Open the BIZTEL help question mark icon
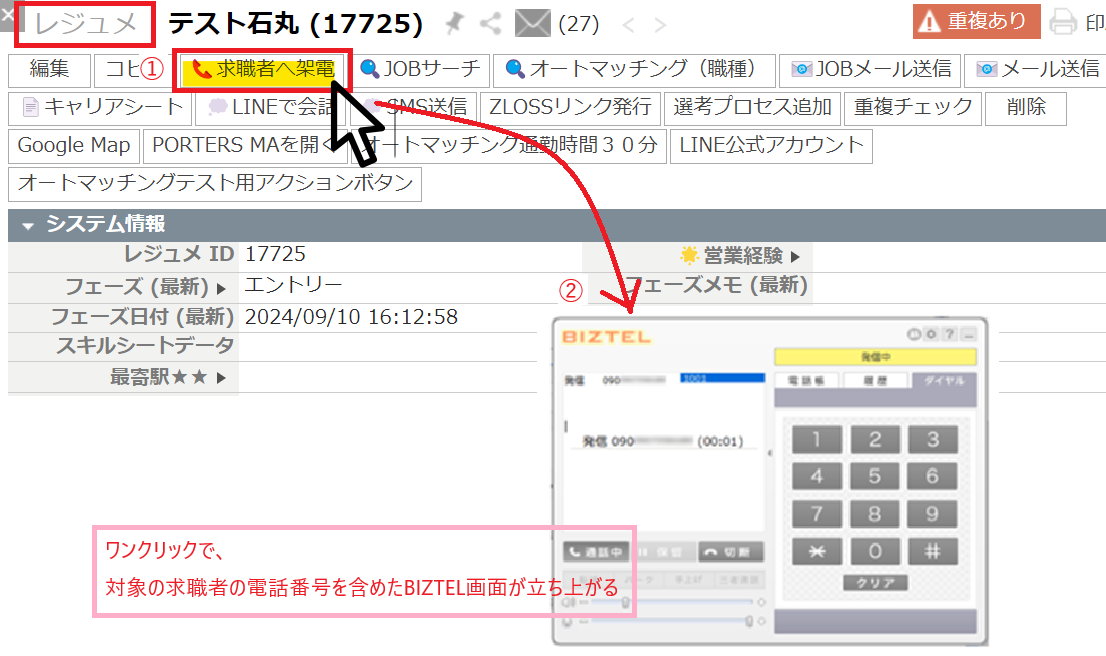The width and height of the screenshot is (1106, 656). pyautogui.click(x=949, y=334)
